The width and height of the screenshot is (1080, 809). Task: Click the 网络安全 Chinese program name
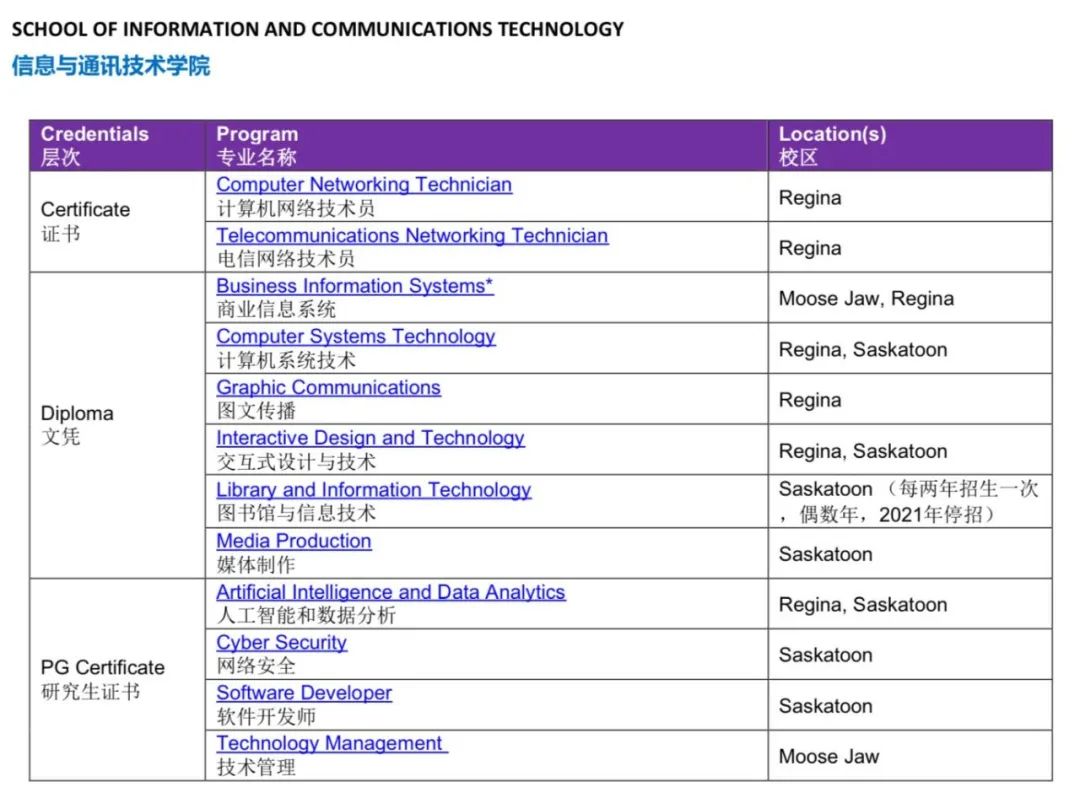pos(256,666)
